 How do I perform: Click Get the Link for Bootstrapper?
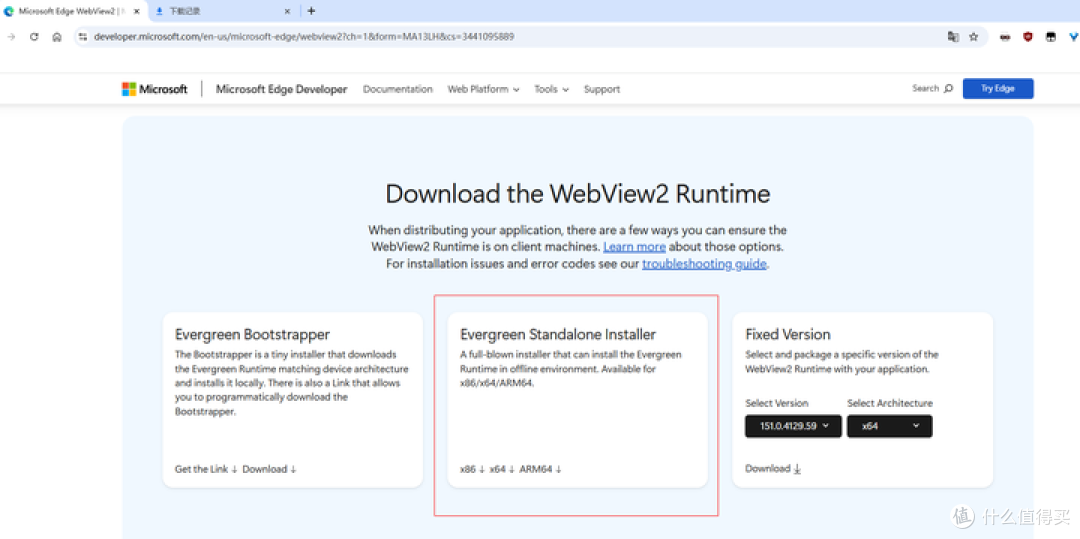(206, 469)
